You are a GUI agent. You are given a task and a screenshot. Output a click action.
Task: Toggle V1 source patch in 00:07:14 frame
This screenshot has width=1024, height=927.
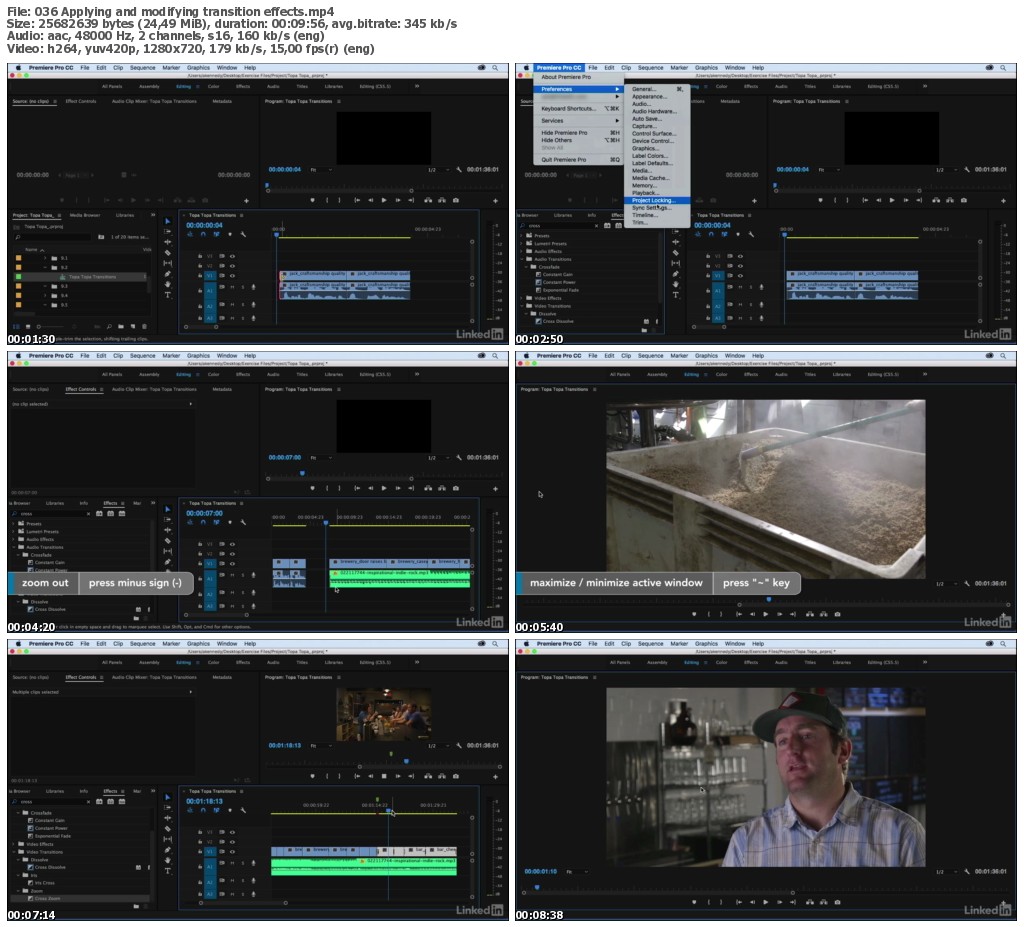point(210,851)
